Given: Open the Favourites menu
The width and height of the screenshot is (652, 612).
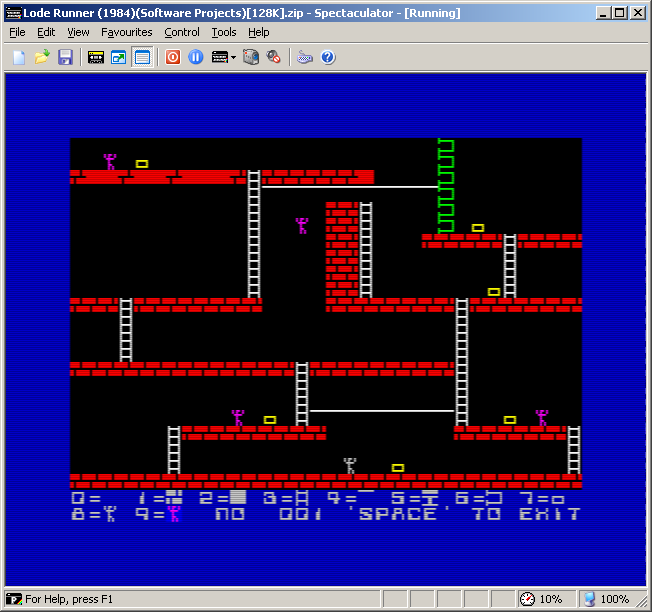Looking at the screenshot, I should [x=126, y=32].
